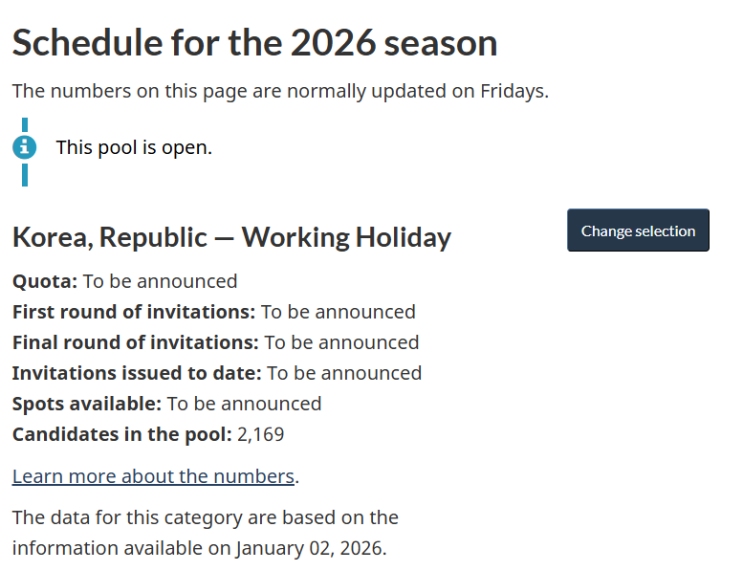Click To be announced beside Final round
743x571 pixels.
(x=341, y=342)
